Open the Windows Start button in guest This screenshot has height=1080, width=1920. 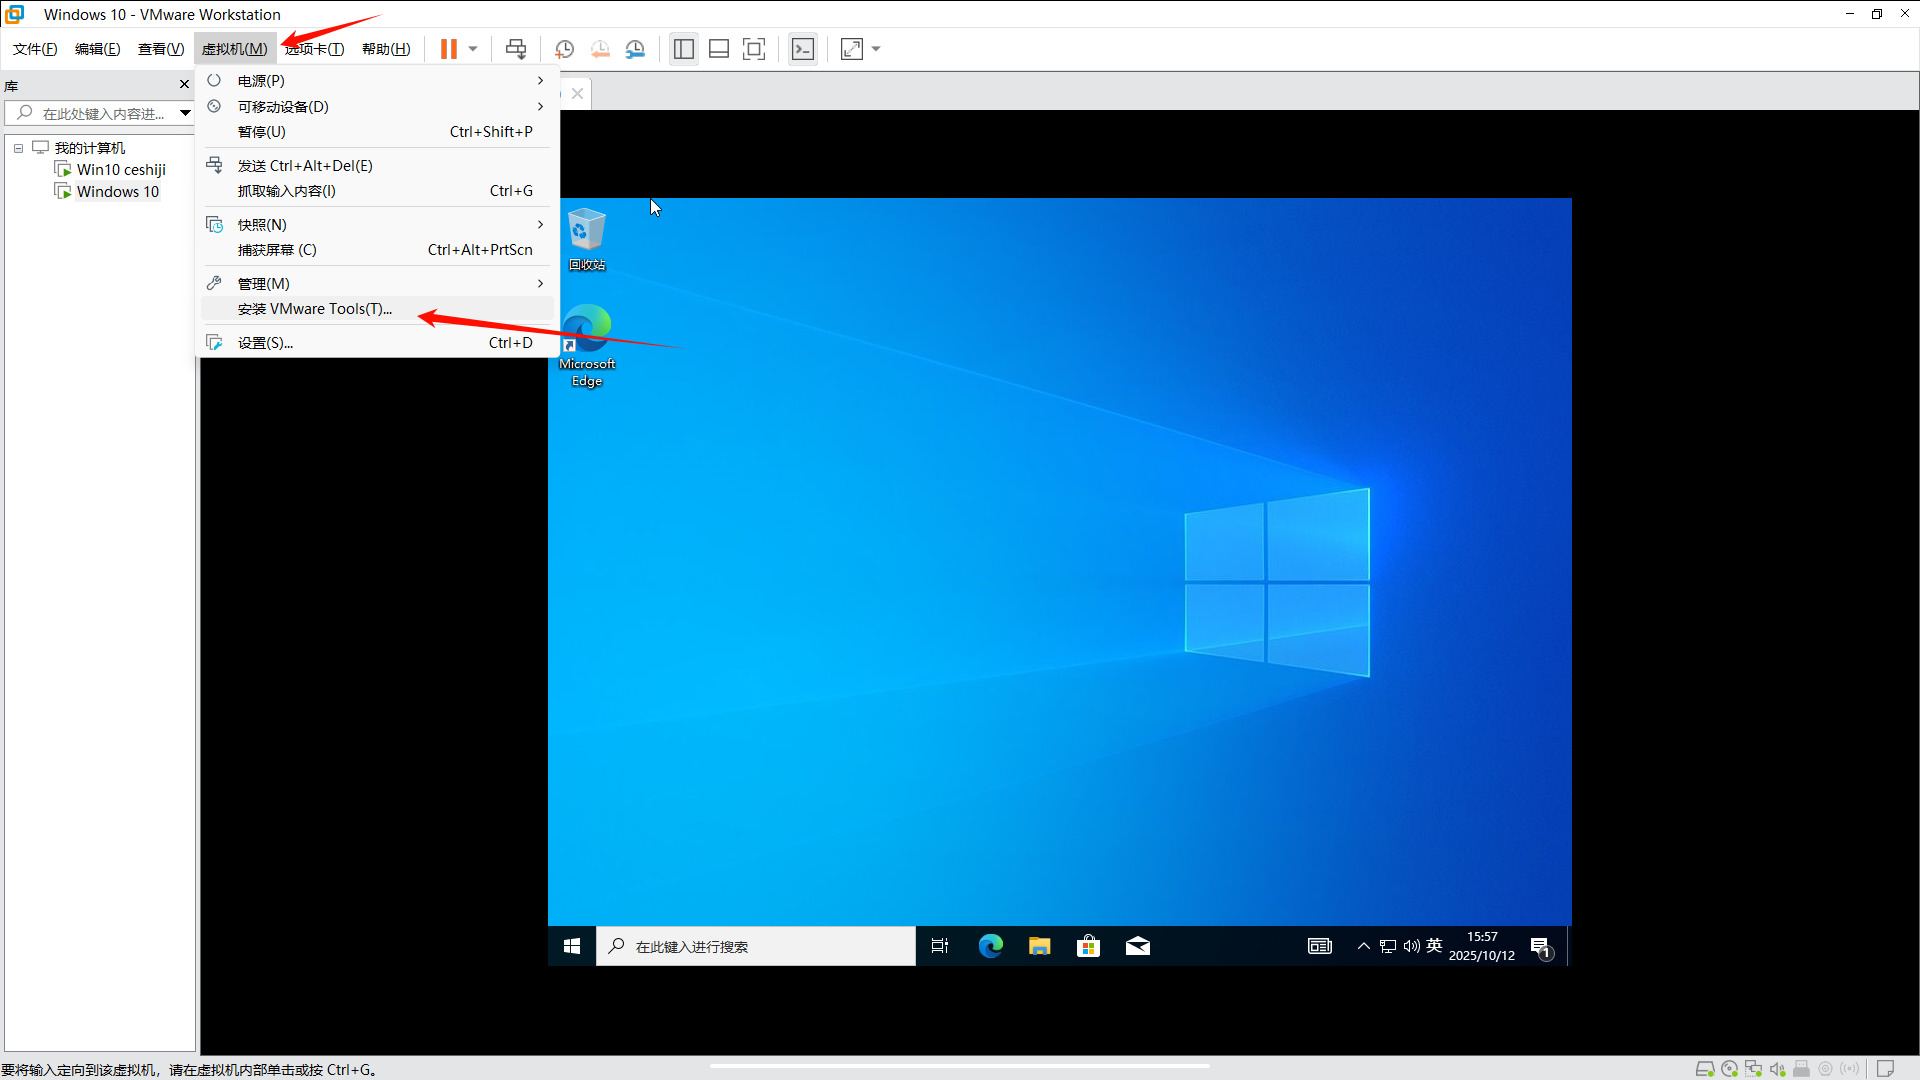click(x=572, y=946)
